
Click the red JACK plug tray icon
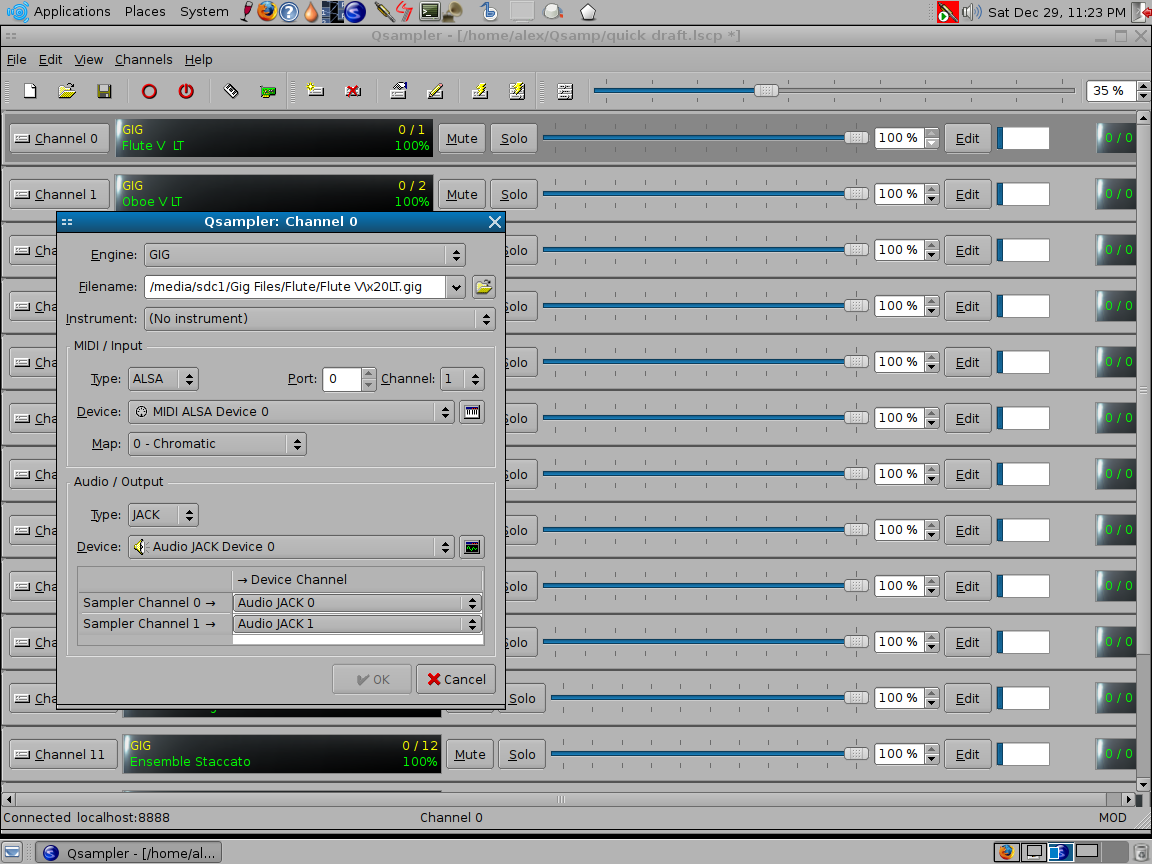click(948, 12)
